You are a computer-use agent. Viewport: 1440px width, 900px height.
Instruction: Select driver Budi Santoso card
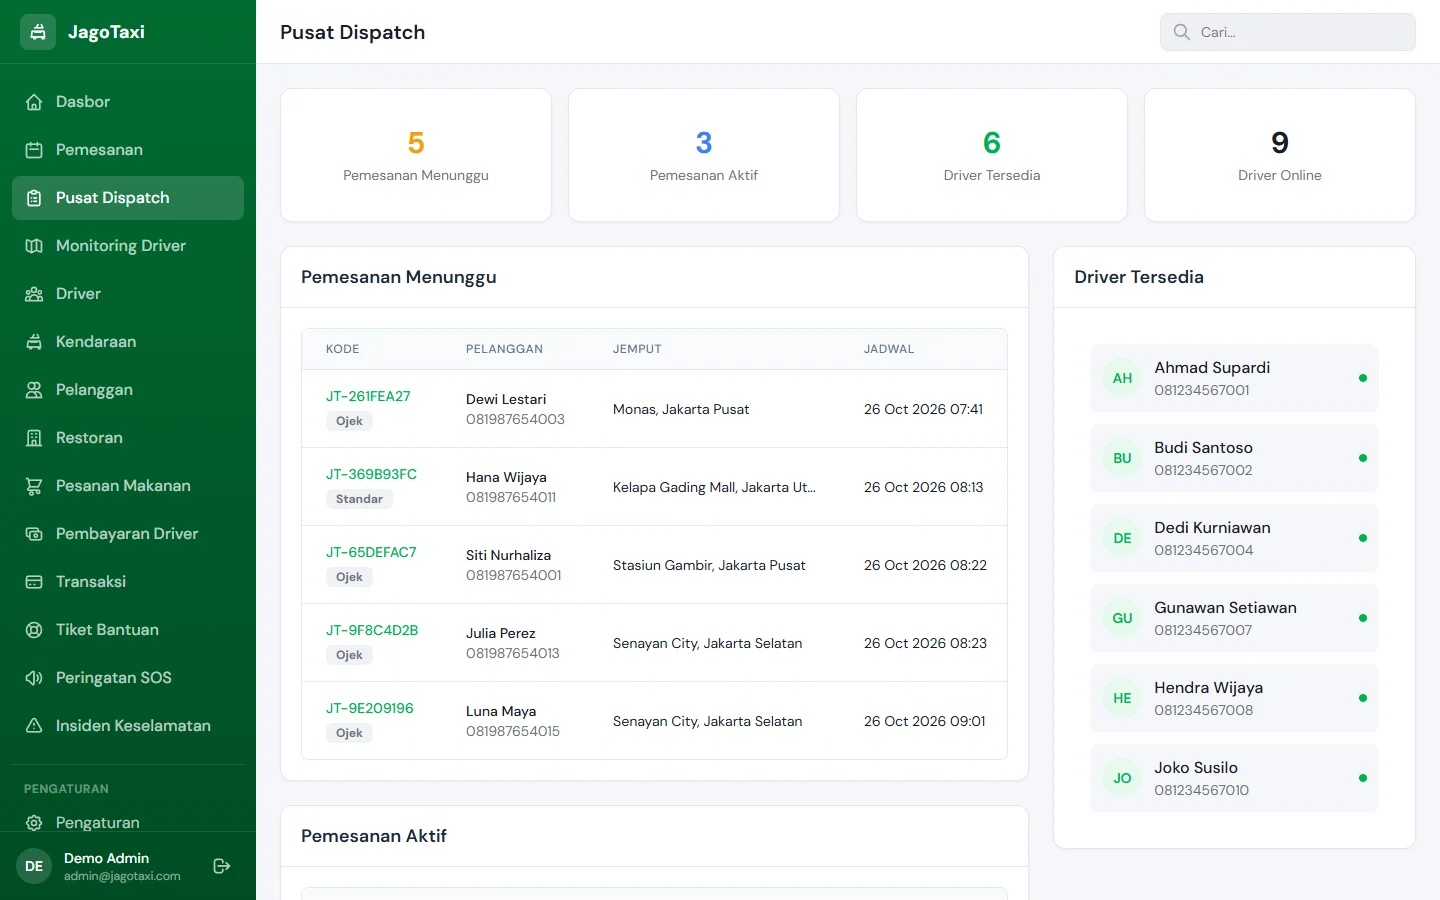(x=1234, y=458)
